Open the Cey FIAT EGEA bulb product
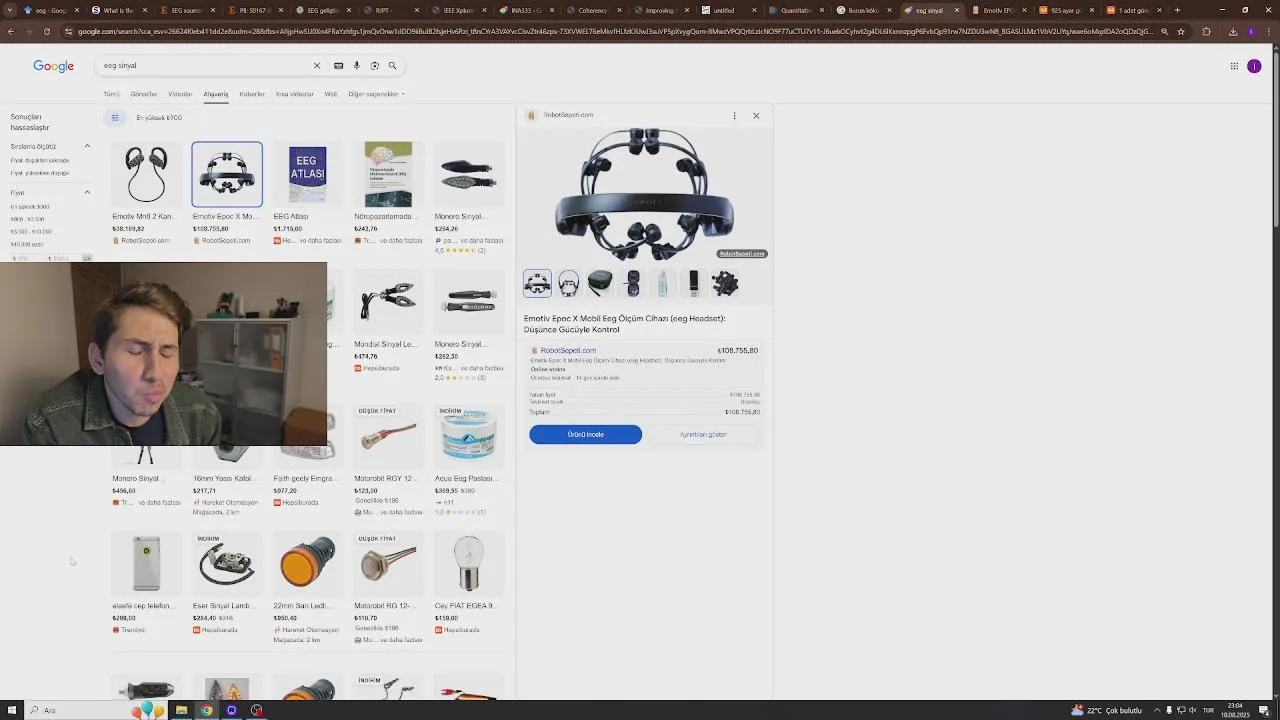This screenshot has height=720, width=1280. click(468, 584)
